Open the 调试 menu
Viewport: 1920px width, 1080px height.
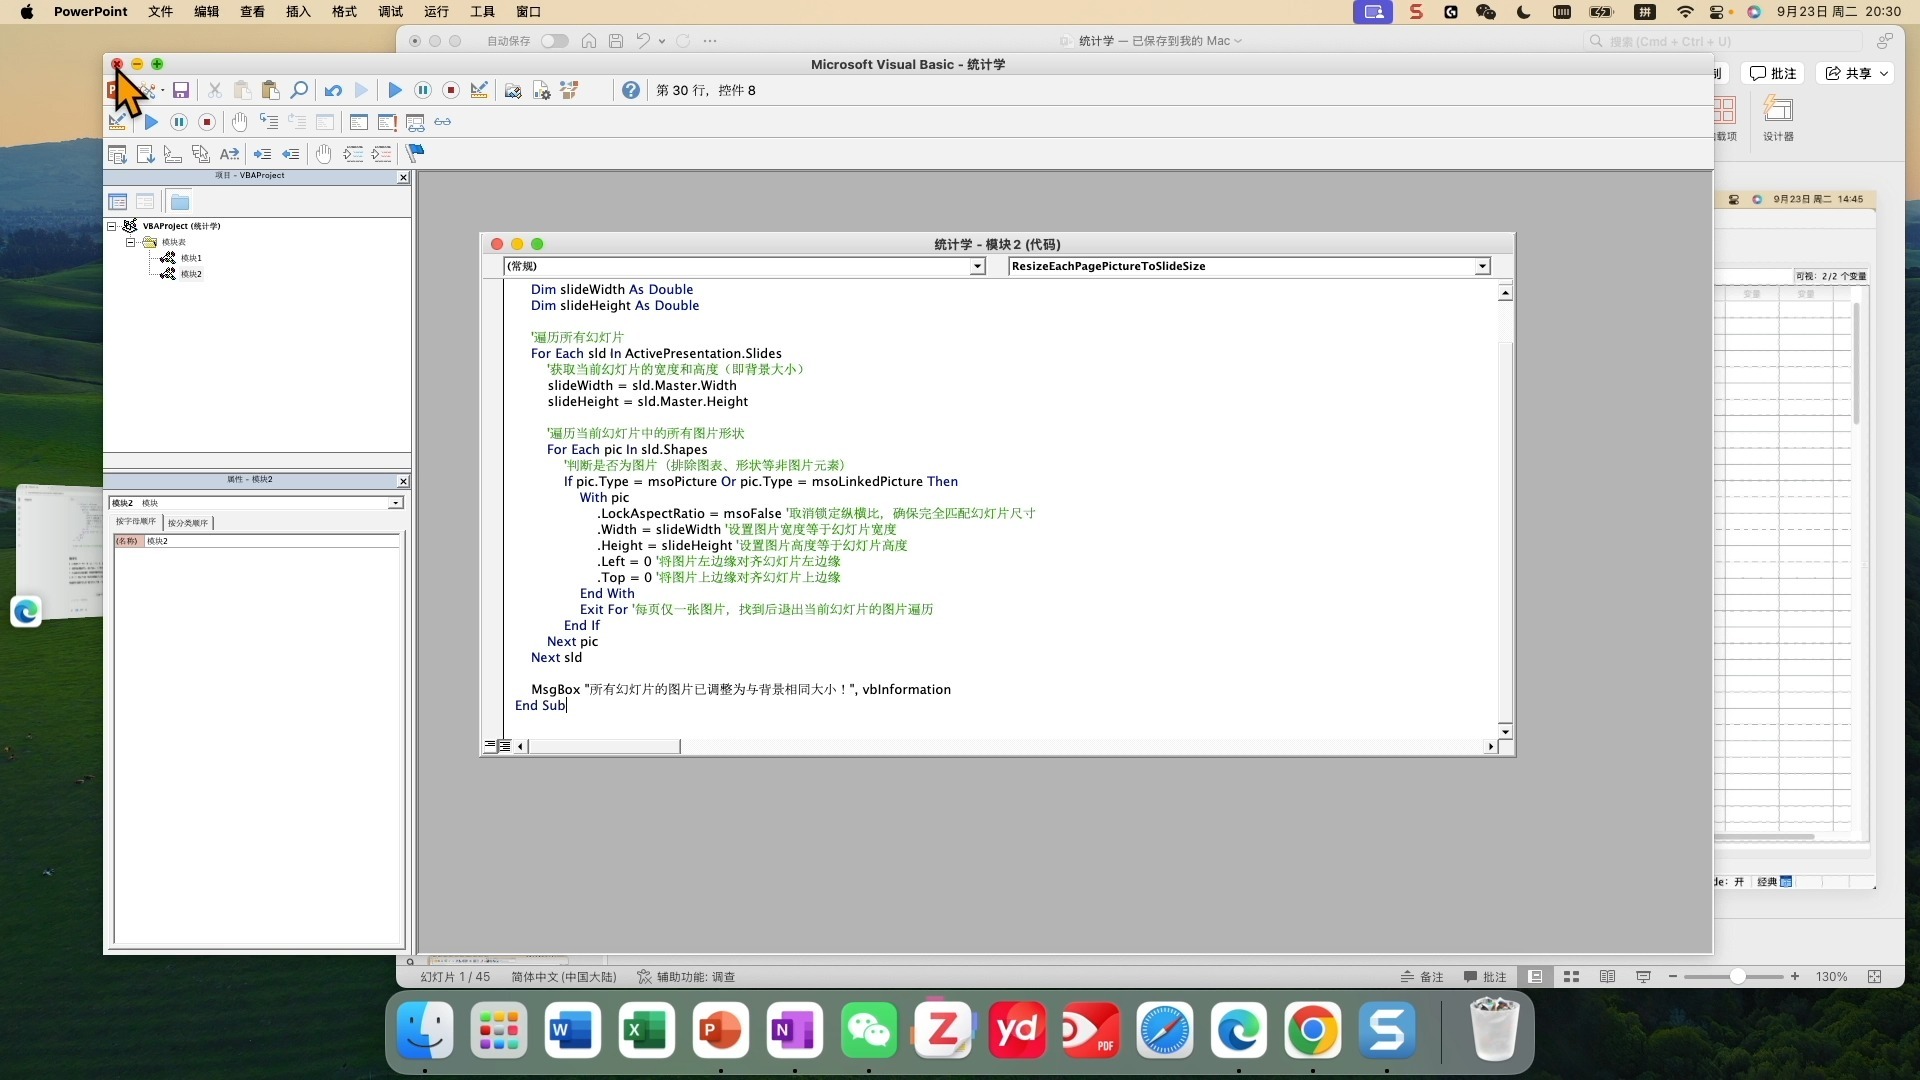click(390, 12)
